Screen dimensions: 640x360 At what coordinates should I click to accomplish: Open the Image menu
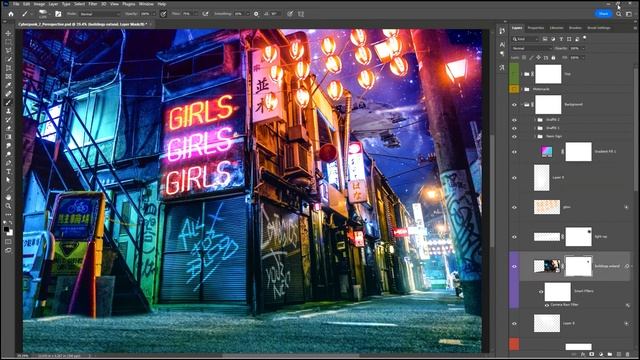[39, 4]
